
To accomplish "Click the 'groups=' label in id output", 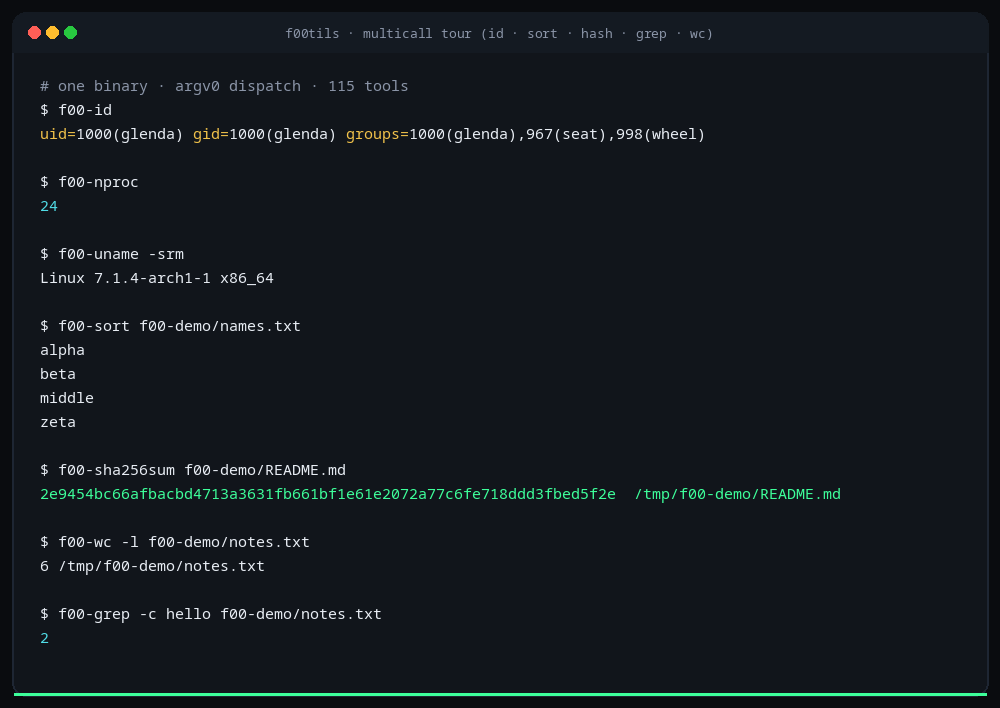I will tap(378, 135).
